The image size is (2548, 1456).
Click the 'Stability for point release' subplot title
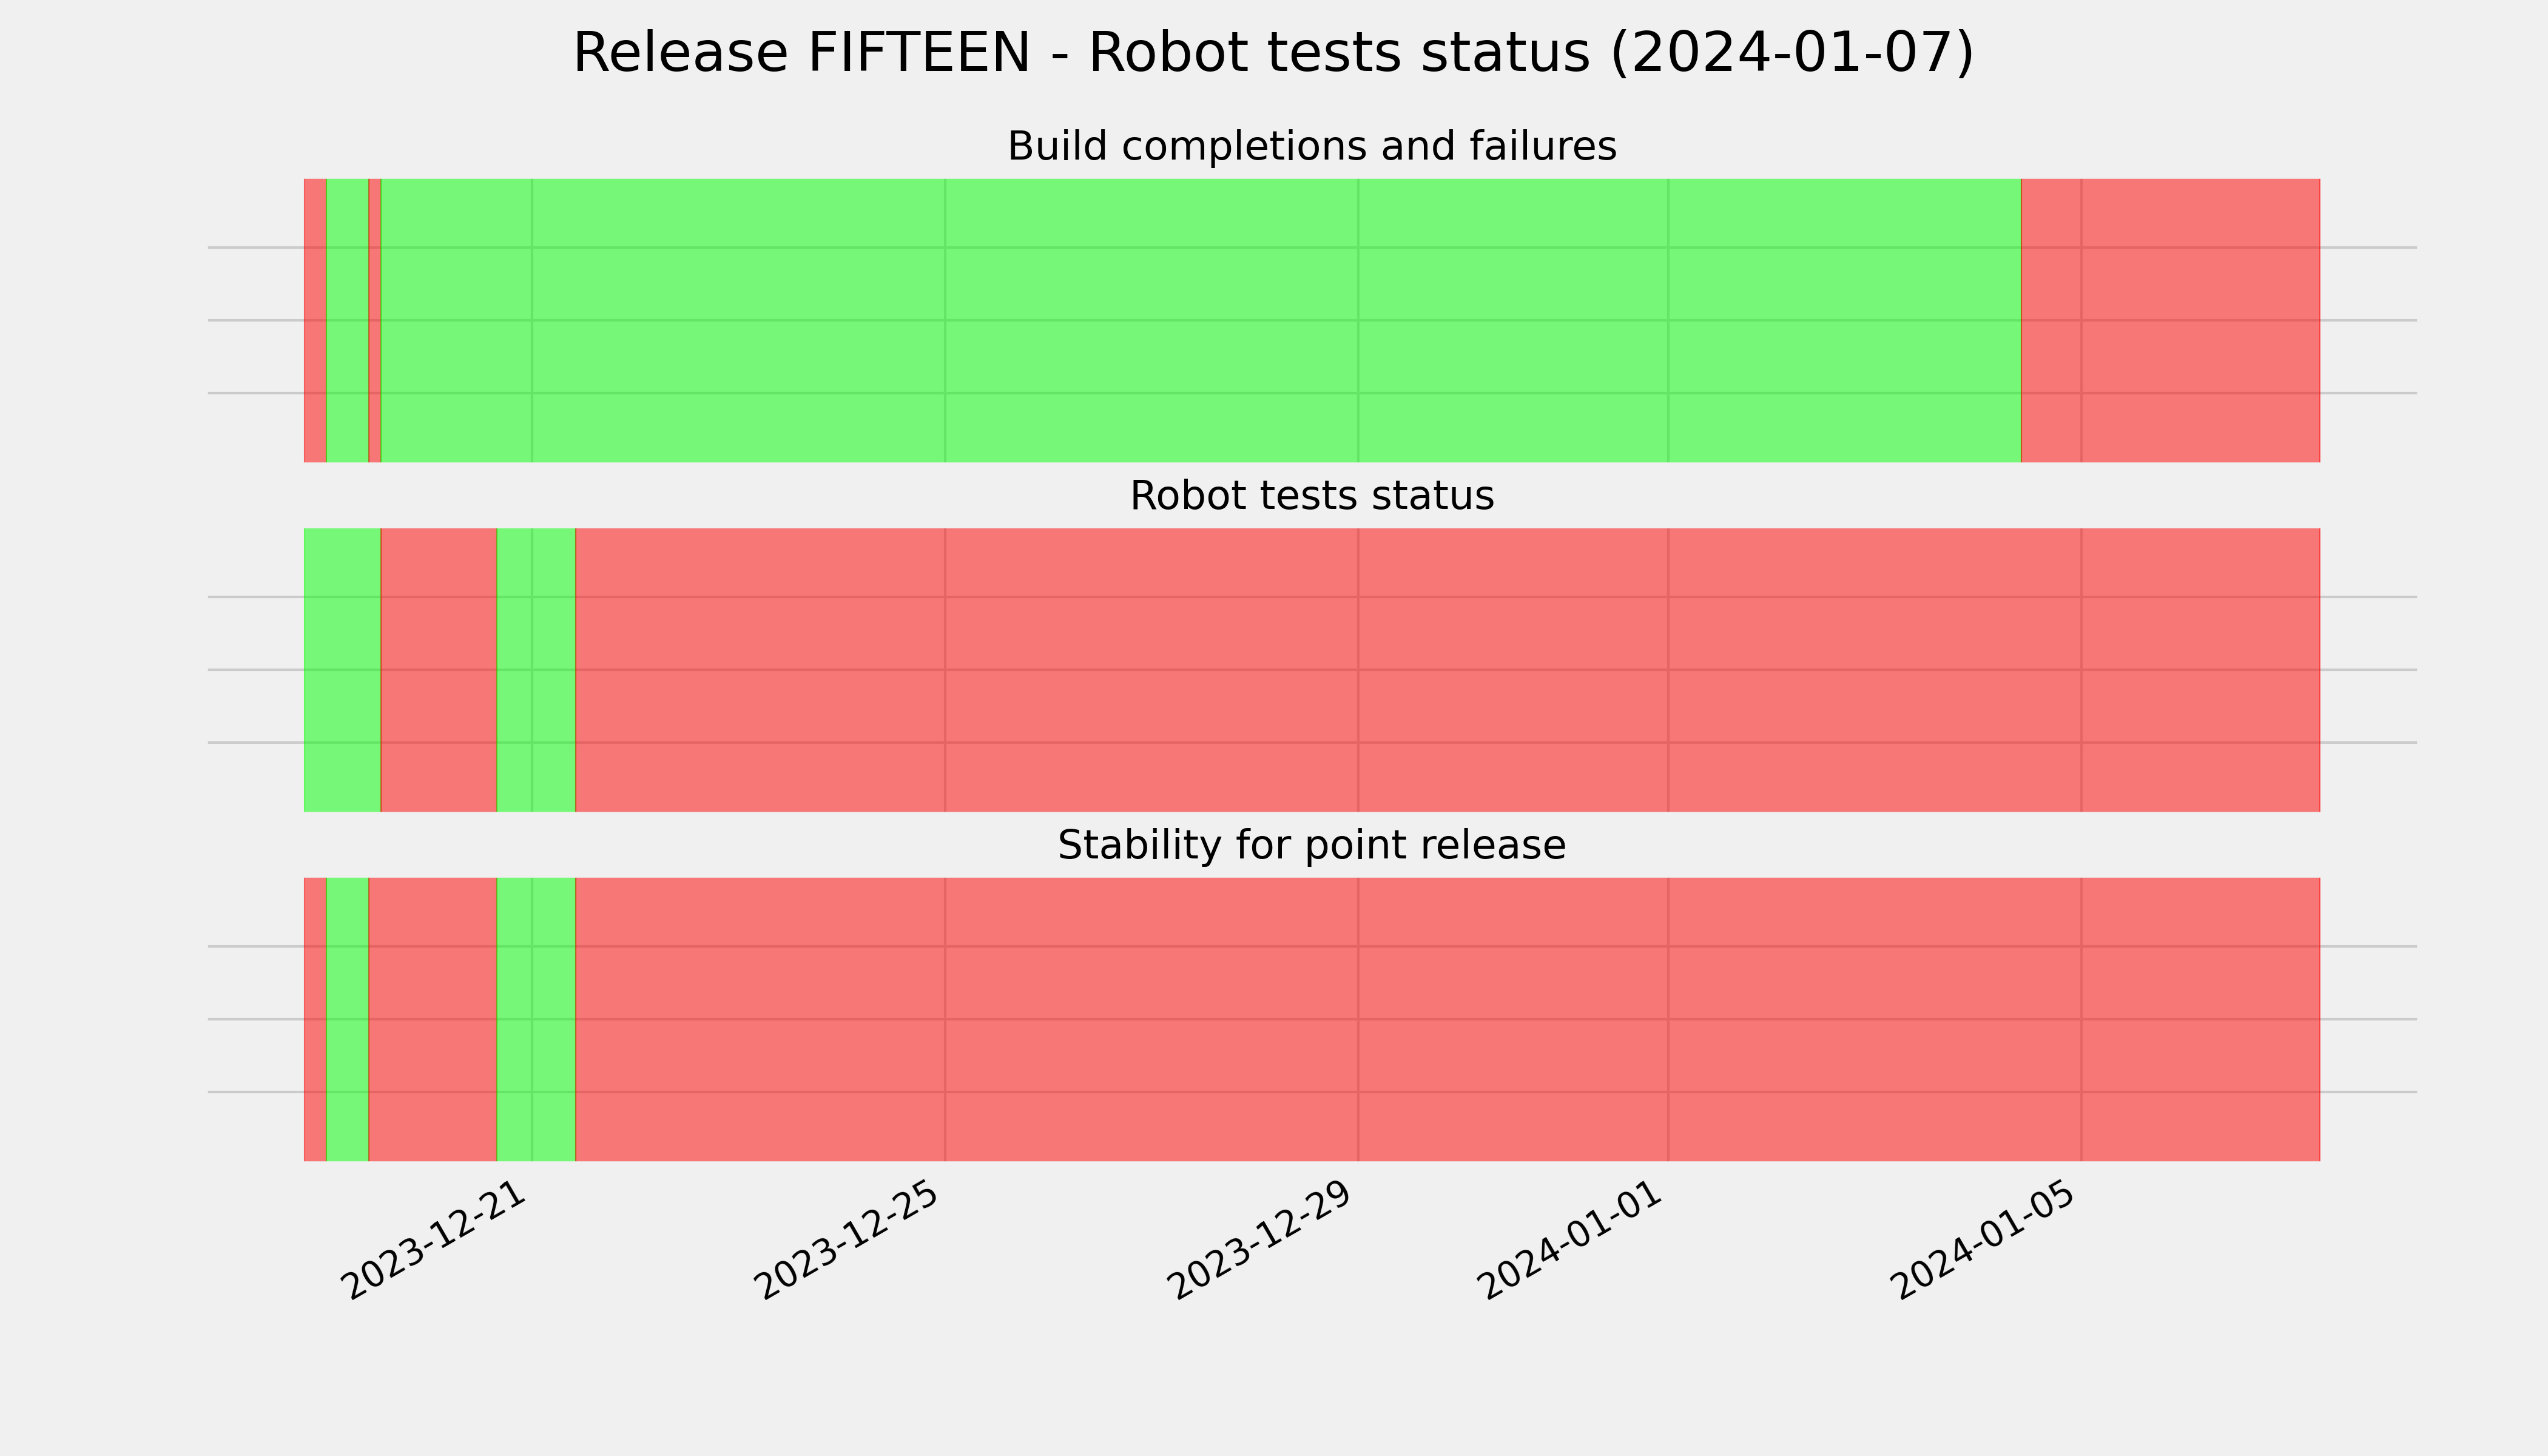1311,845
